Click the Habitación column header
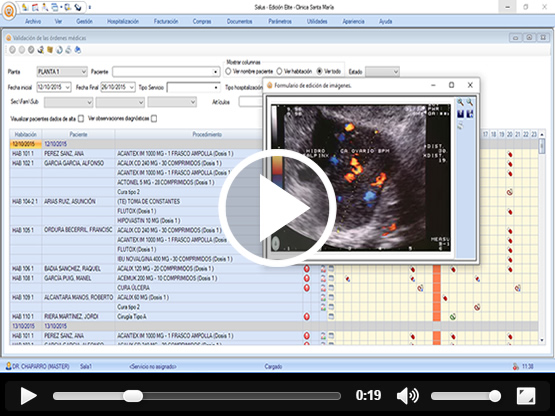Image resolution: width=555 pixels, height=416 pixels. tap(25, 135)
